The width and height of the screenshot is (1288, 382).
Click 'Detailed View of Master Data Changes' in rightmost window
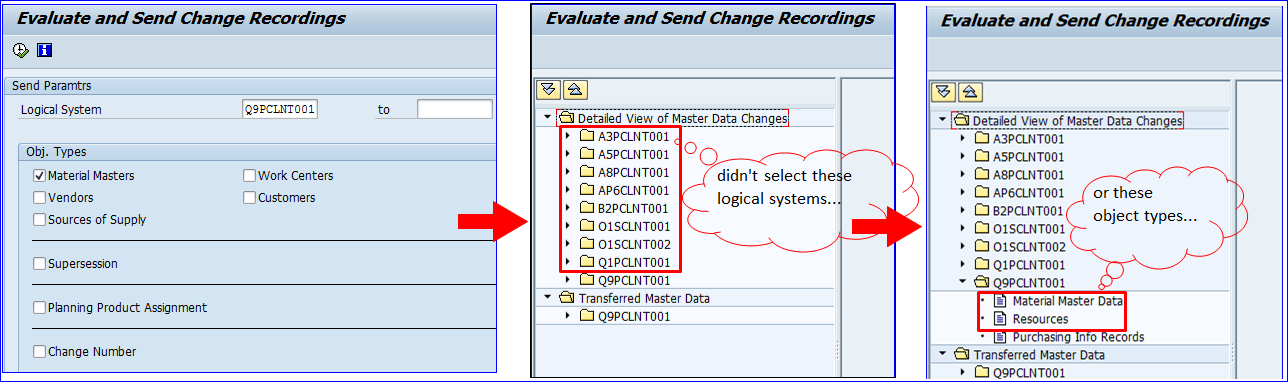(x=1078, y=121)
